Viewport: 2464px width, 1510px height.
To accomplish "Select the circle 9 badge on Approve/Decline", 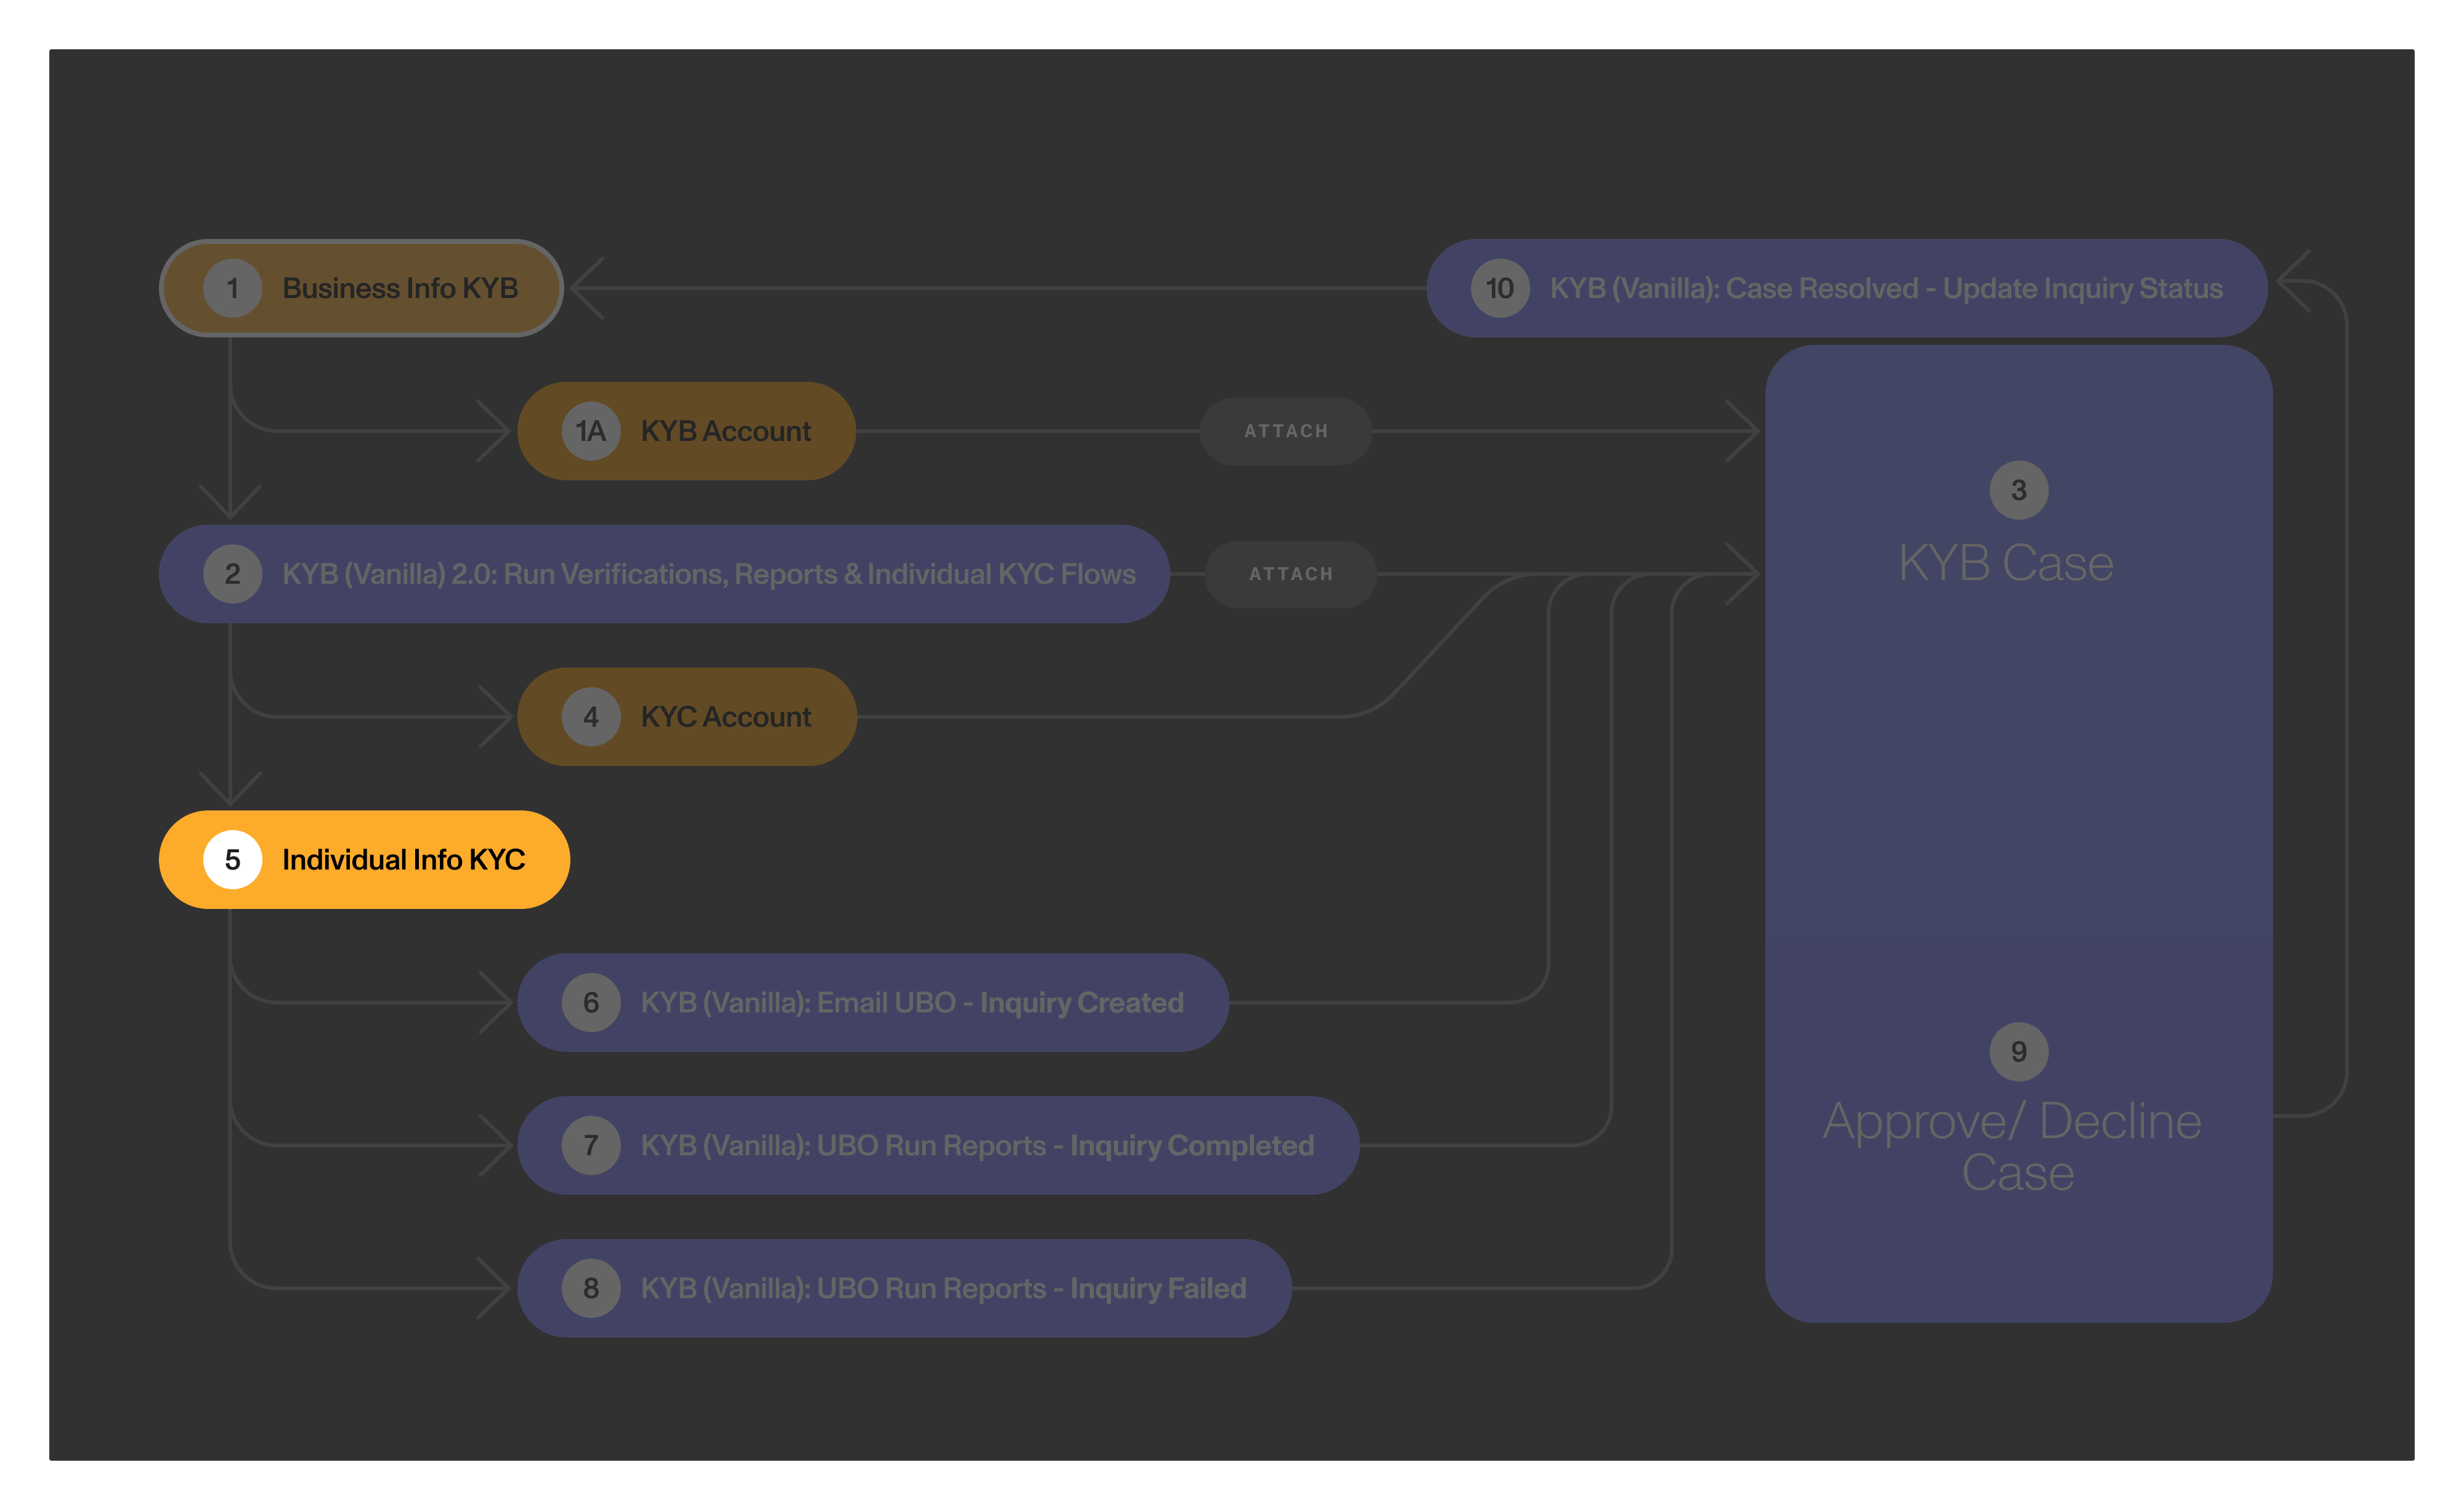I will (x=2018, y=1051).
